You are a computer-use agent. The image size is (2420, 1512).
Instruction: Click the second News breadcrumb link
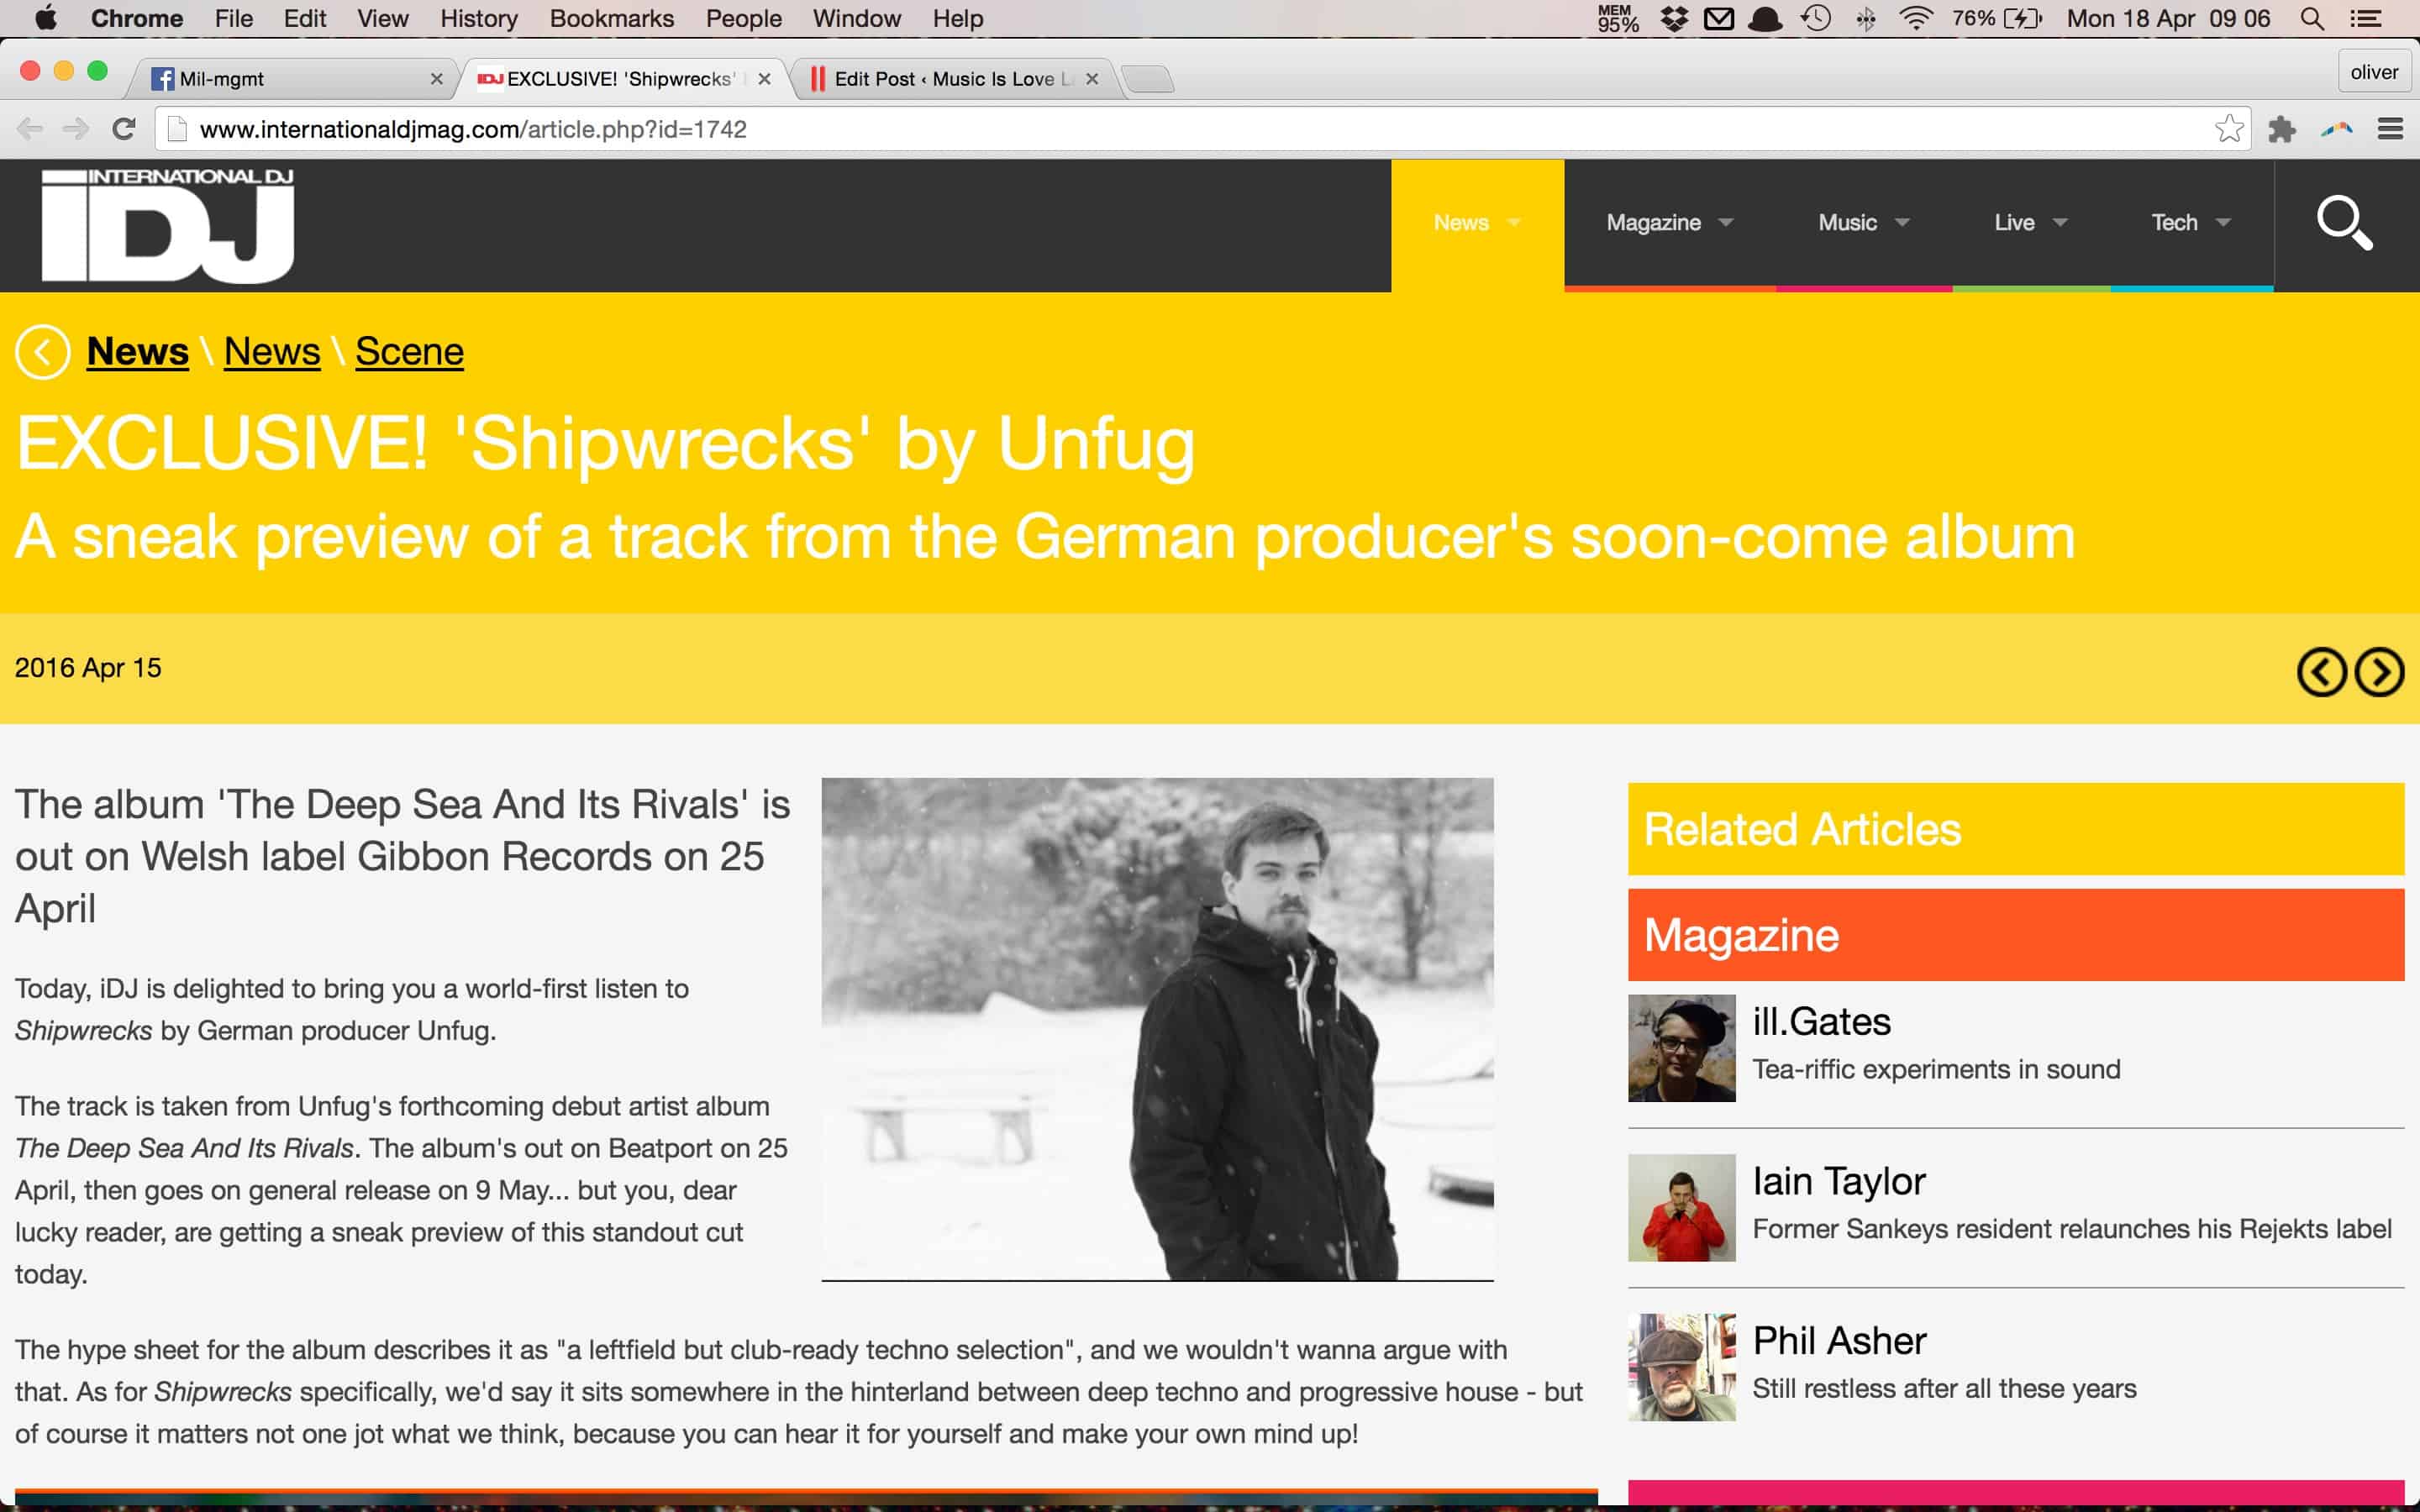(271, 351)
